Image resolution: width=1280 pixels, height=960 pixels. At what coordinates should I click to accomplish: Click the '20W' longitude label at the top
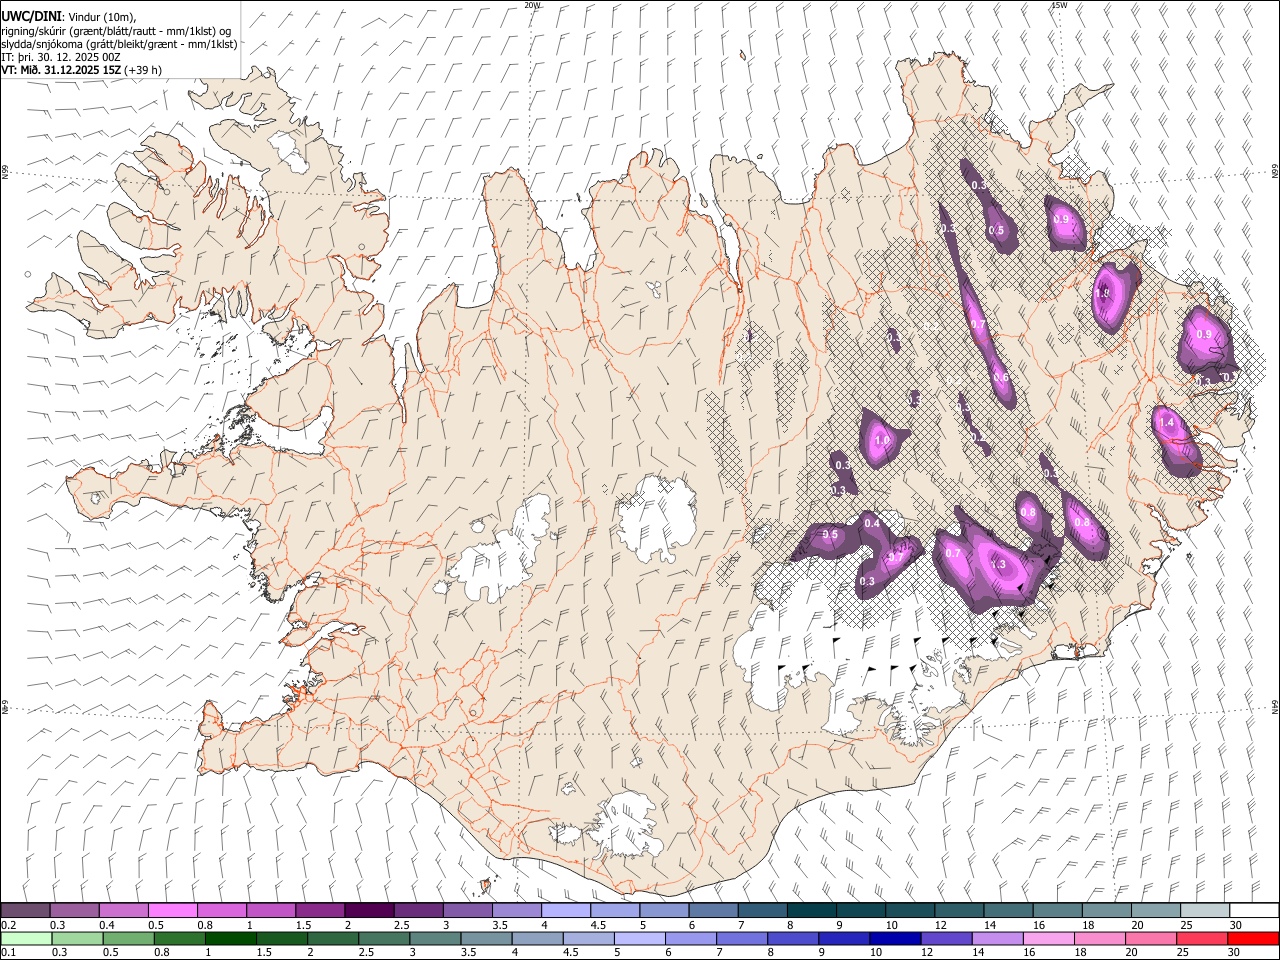(532, 5)
